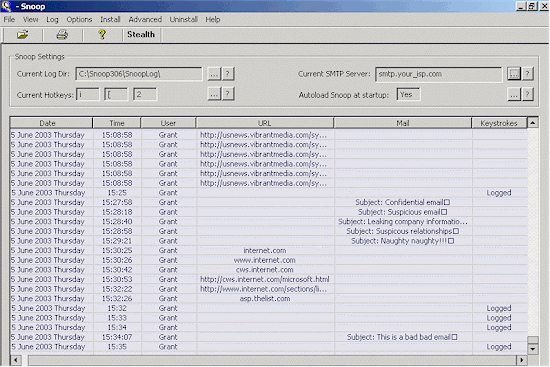Select the 'www.internet.com' URL entry
Viewport: 550px width, 367px height.
(265, 260)
